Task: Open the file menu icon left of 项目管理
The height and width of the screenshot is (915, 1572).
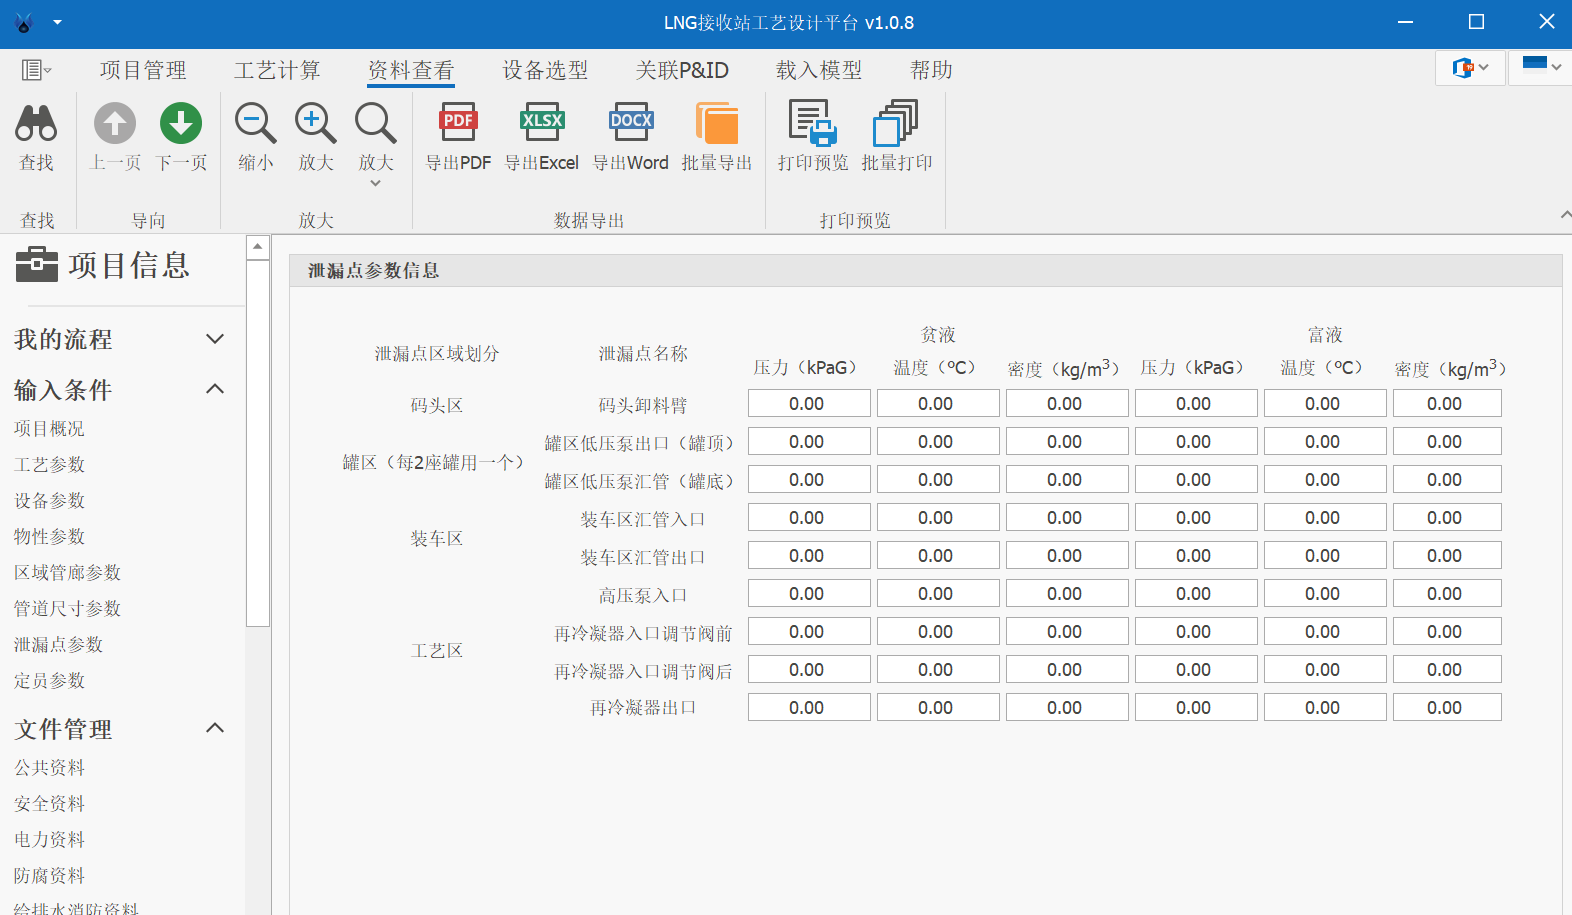Action: click(x=36, y=70)
